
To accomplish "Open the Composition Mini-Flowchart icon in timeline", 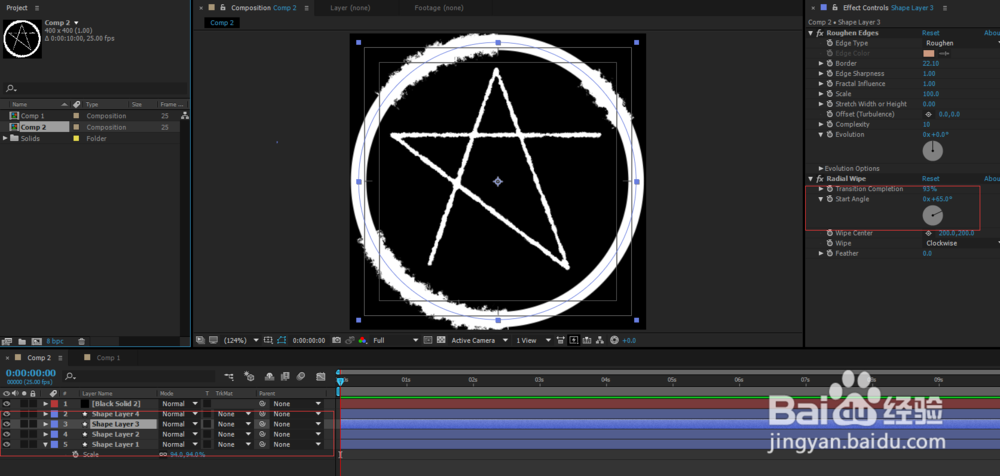I will pos(230,376).
